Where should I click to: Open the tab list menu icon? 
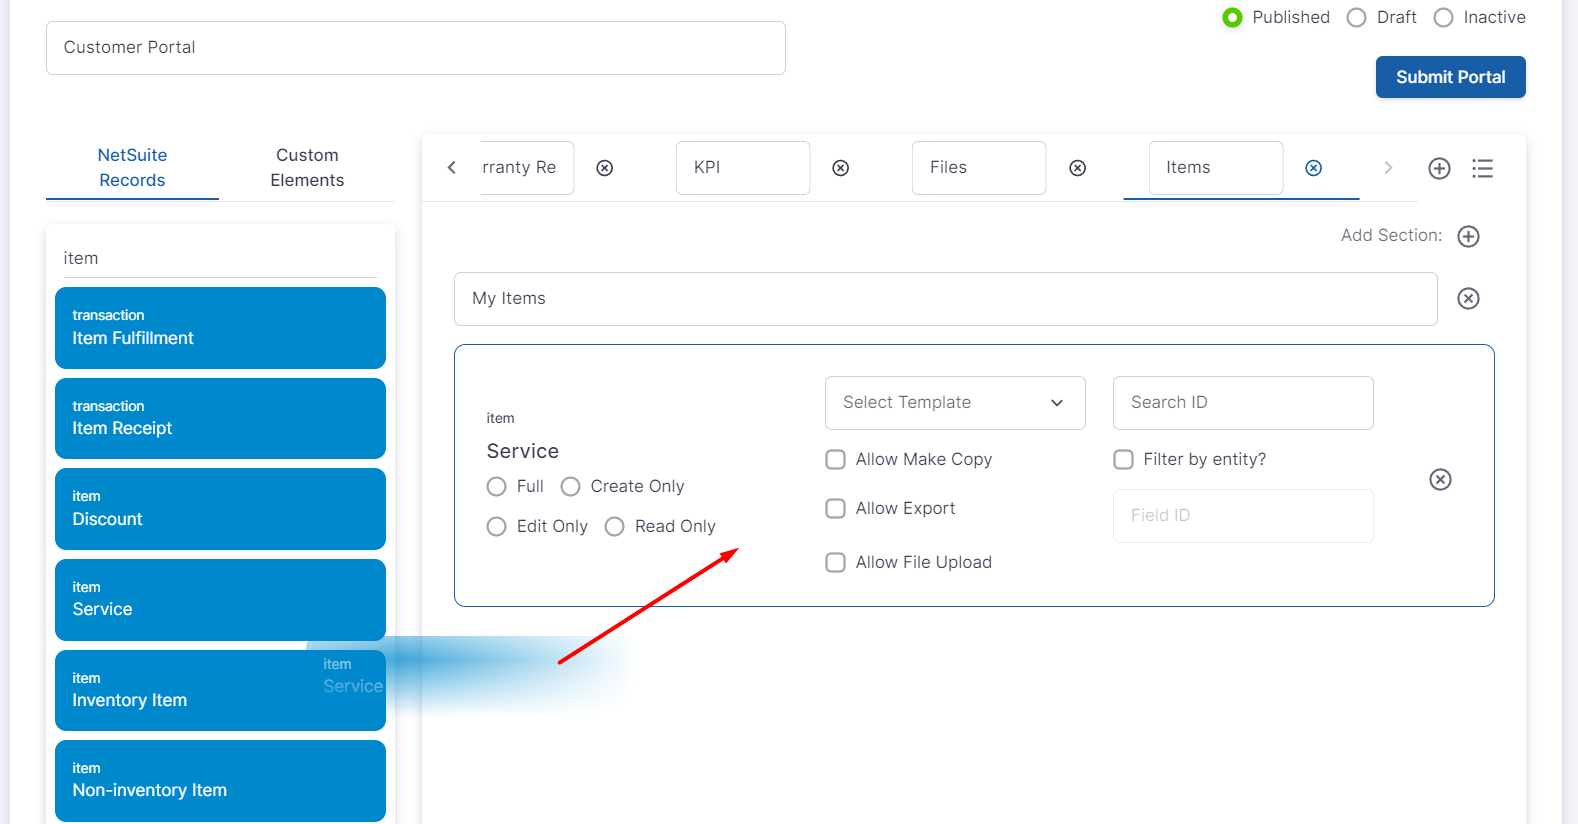[x=1482, y=168]
